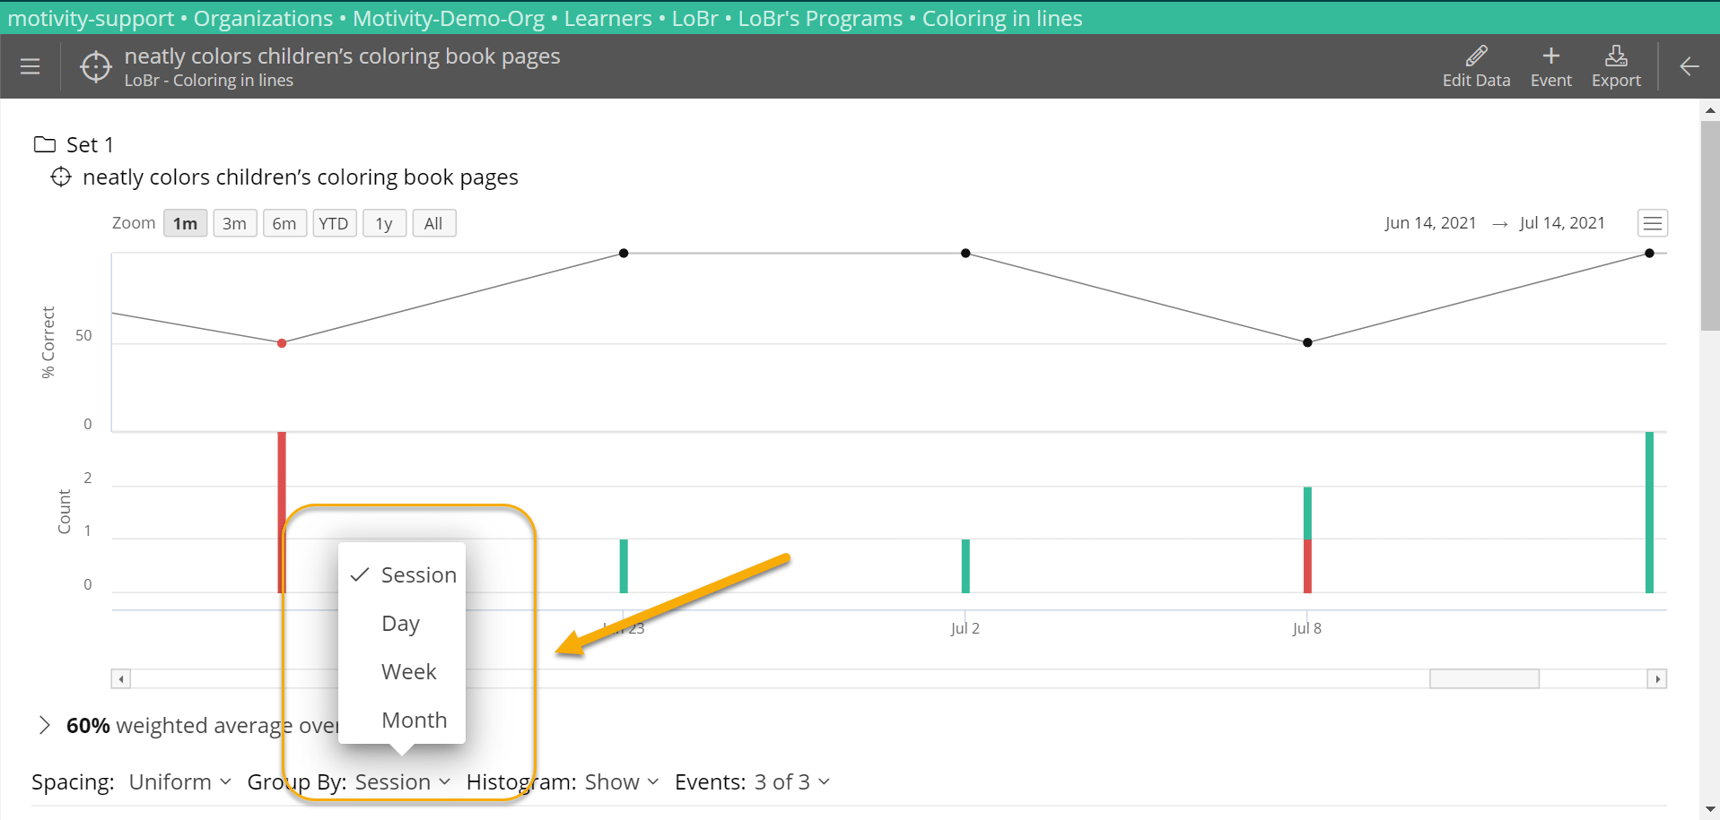This screenshot has width=1720, height=820.
Task: Select Month grouping option
Action: tap(413, 720)
